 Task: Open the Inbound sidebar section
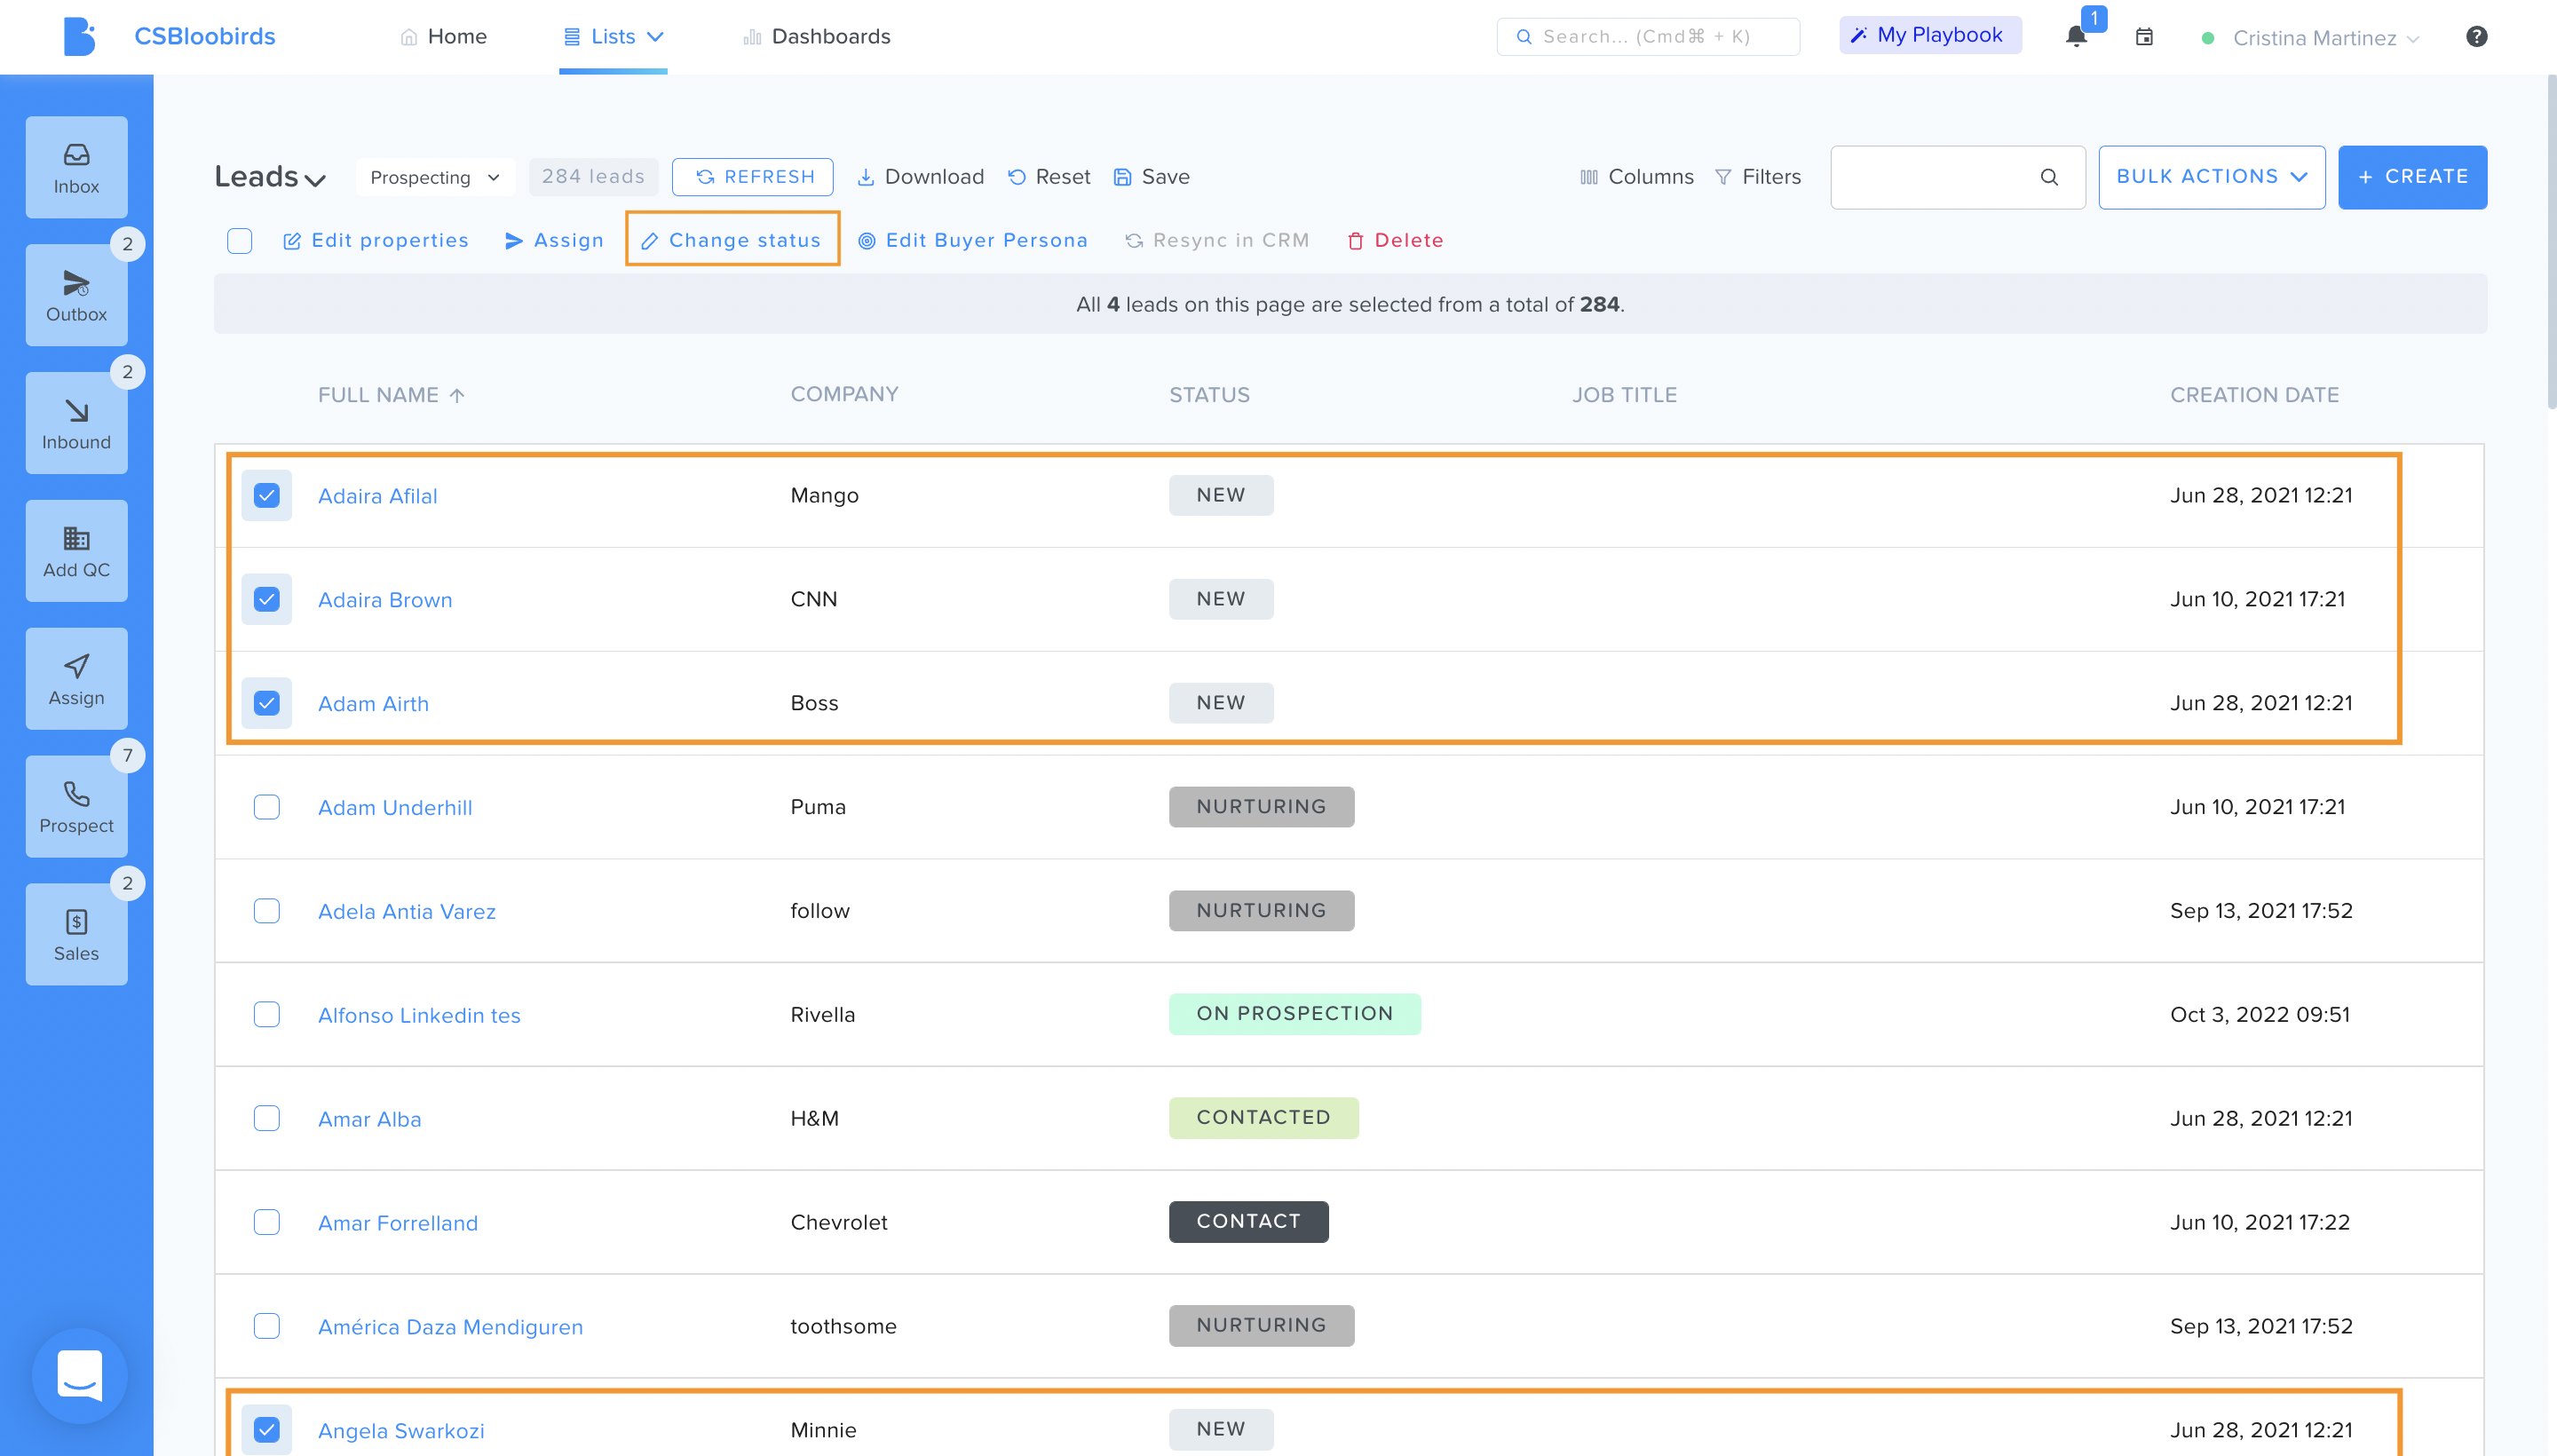coord(76,424)
